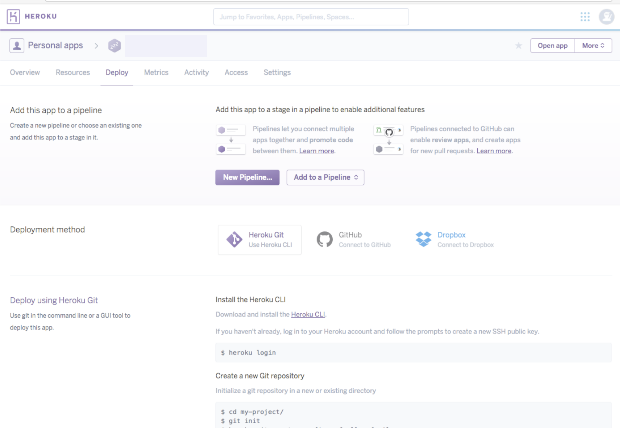Screen dimensions: 620x428
Task: Follow Learn more link about GitHub pipelines
Action: coord(494,151)
